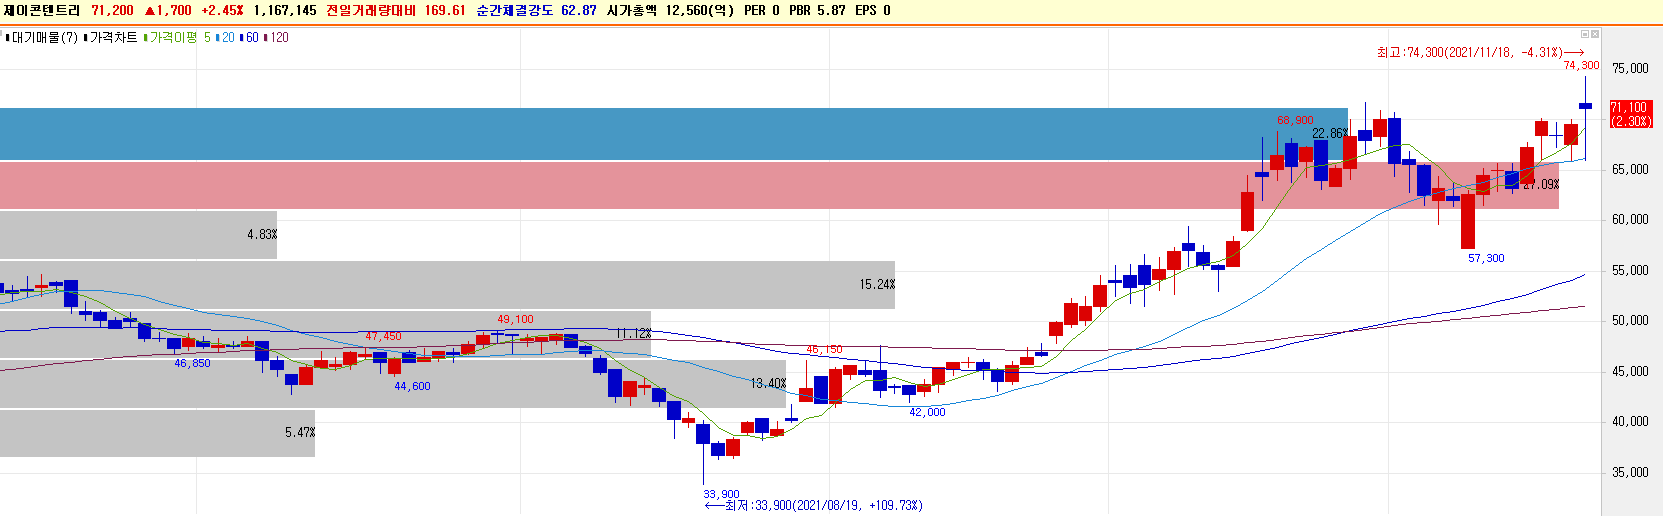Select the gray volume bar labeled 5.47%
The width and height of the screenshot is (1663, 516).
click(157, 433)
